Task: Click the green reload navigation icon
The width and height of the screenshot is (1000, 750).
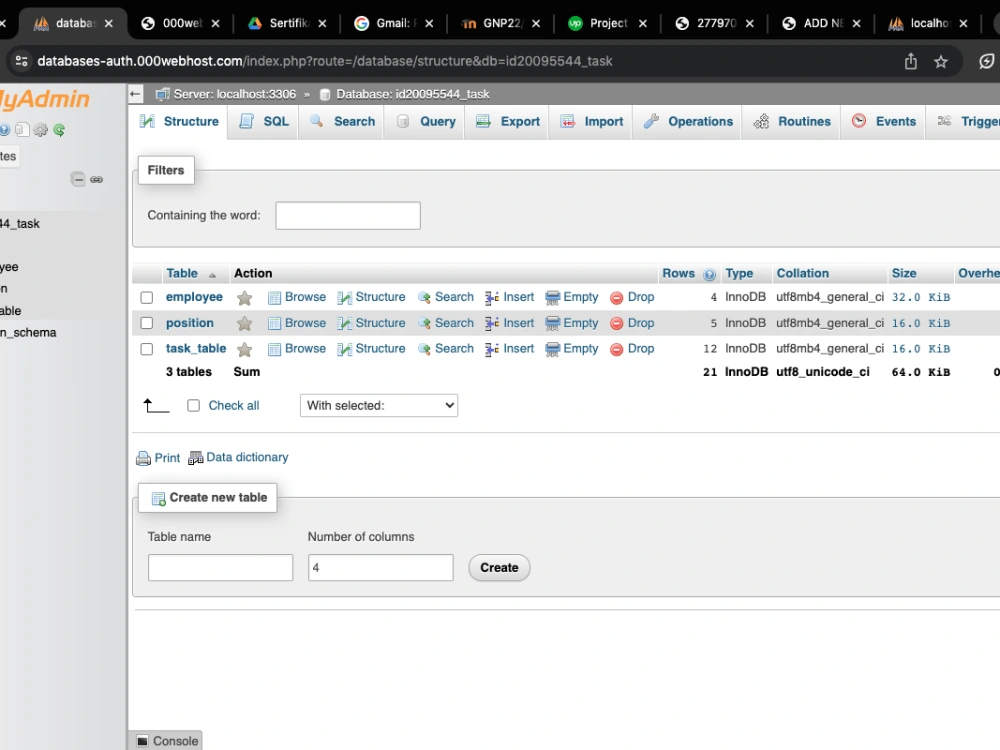Action: 59,130
